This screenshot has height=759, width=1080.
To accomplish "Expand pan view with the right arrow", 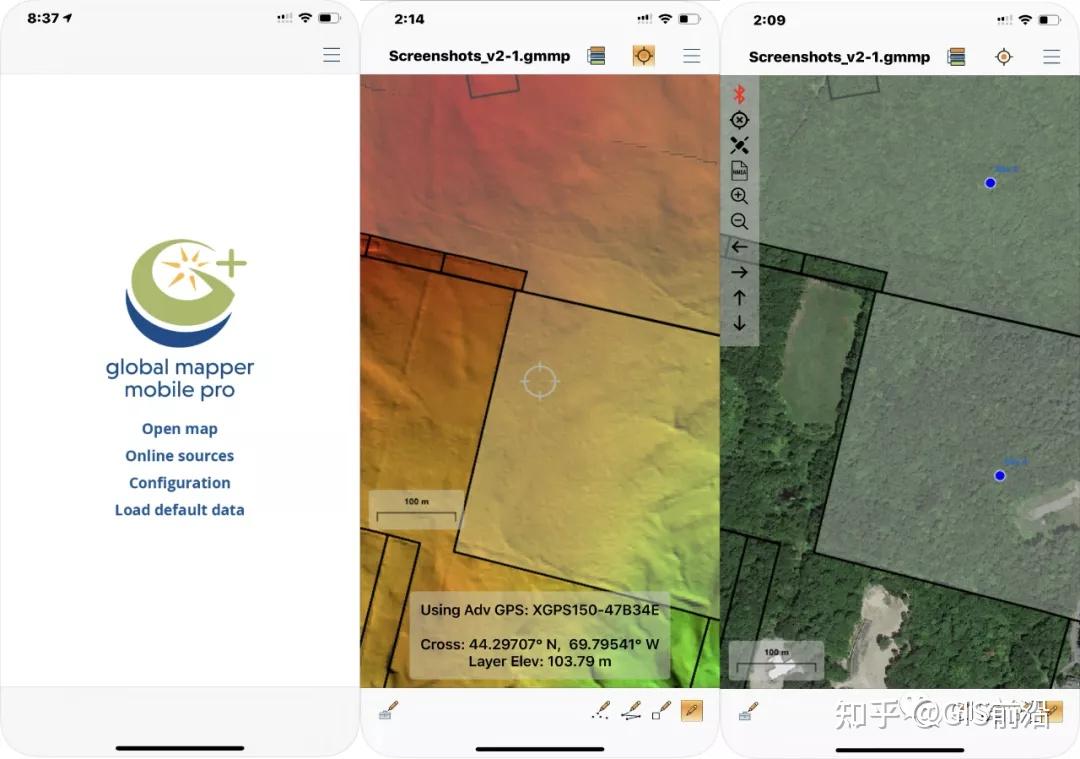I will pyautogui.click(x=739, y=272).
